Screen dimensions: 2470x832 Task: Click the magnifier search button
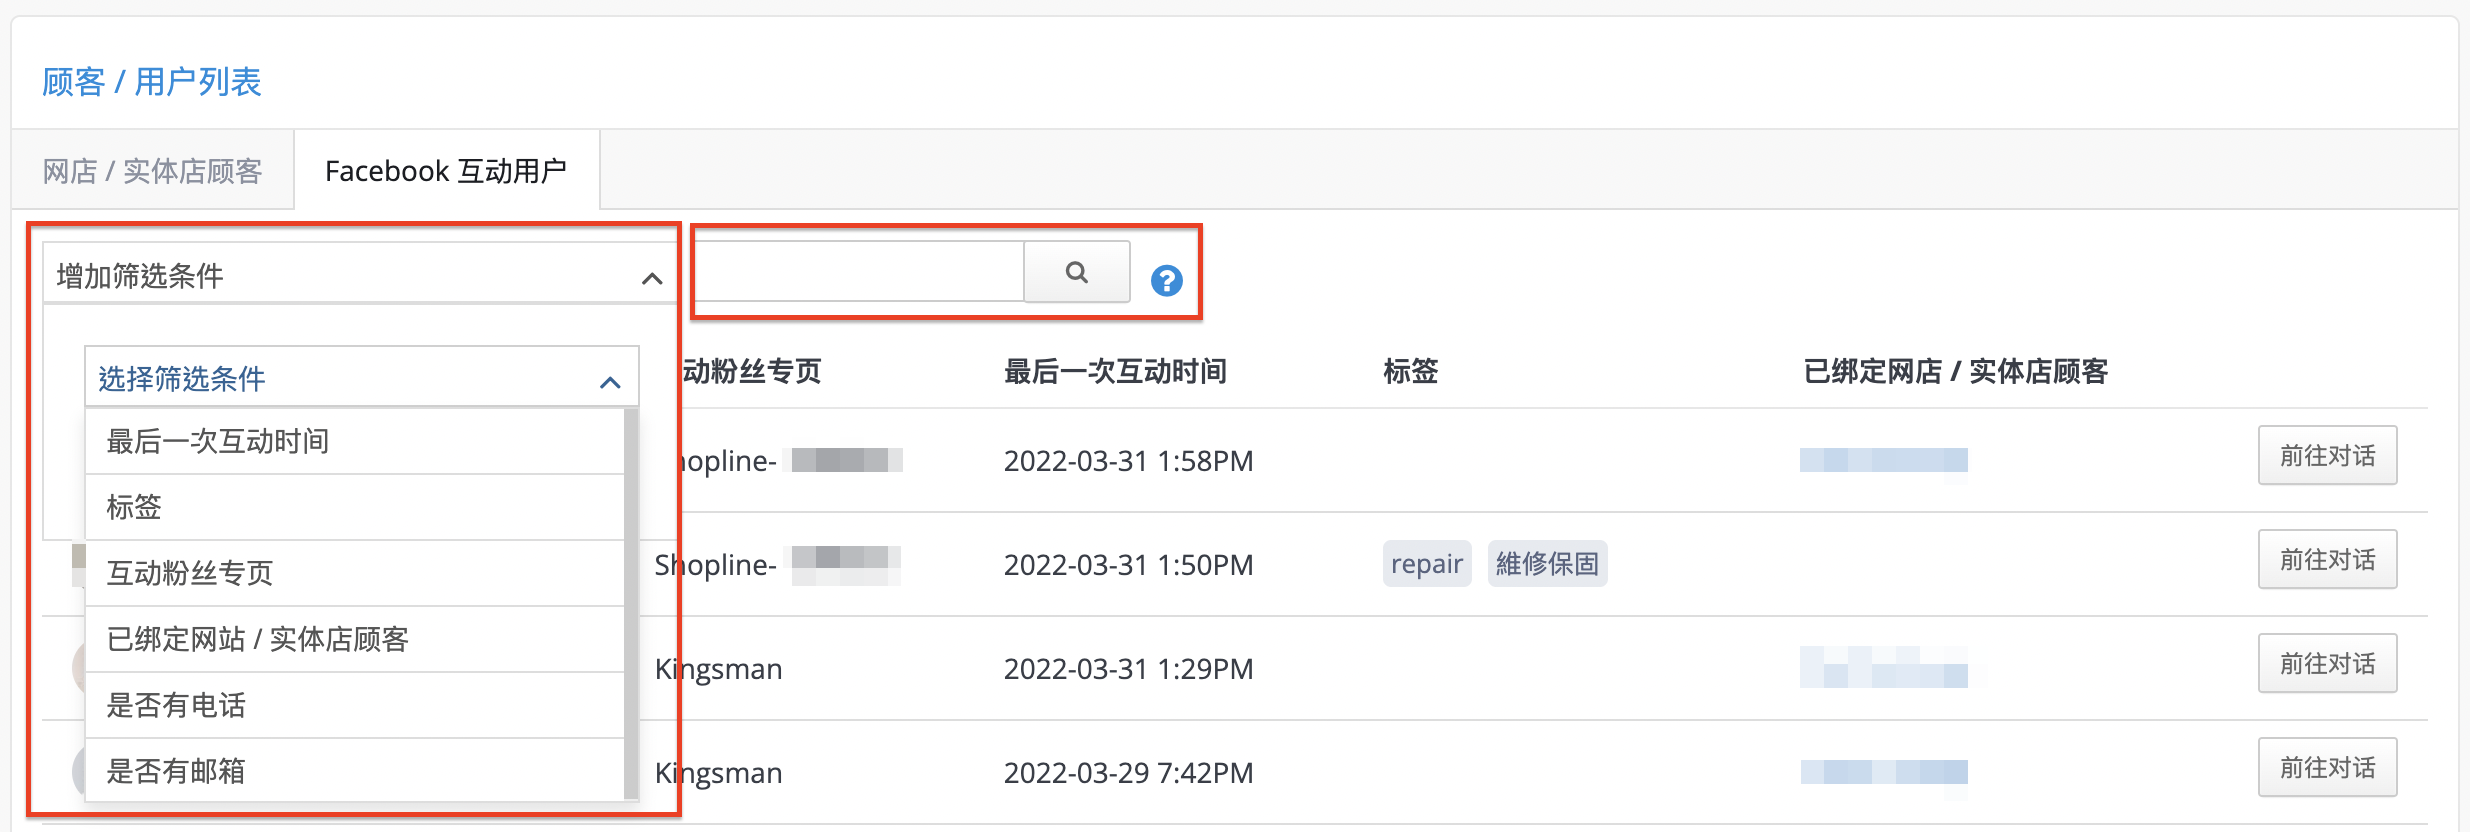1077,272
